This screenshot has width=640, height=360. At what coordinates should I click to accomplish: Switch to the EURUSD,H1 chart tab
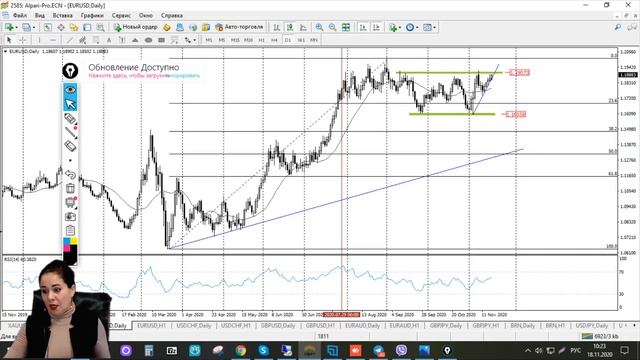[x=151, y=326]
